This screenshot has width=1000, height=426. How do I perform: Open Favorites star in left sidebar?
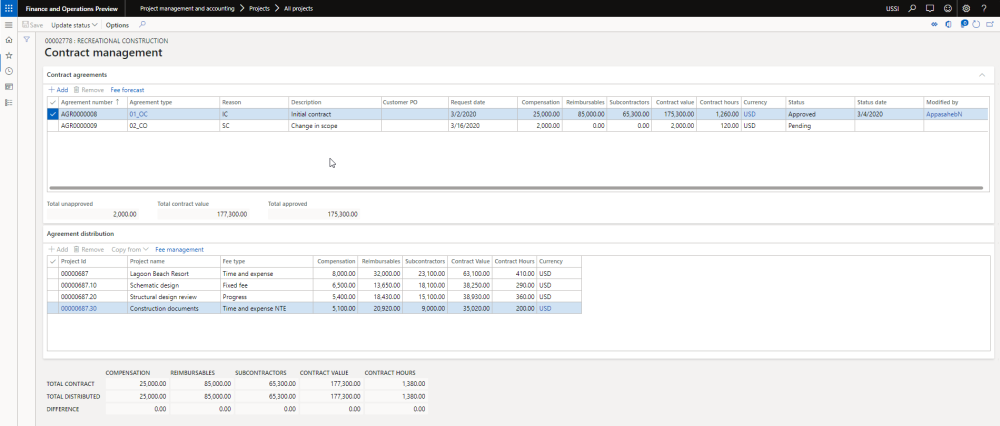[9, 56]
